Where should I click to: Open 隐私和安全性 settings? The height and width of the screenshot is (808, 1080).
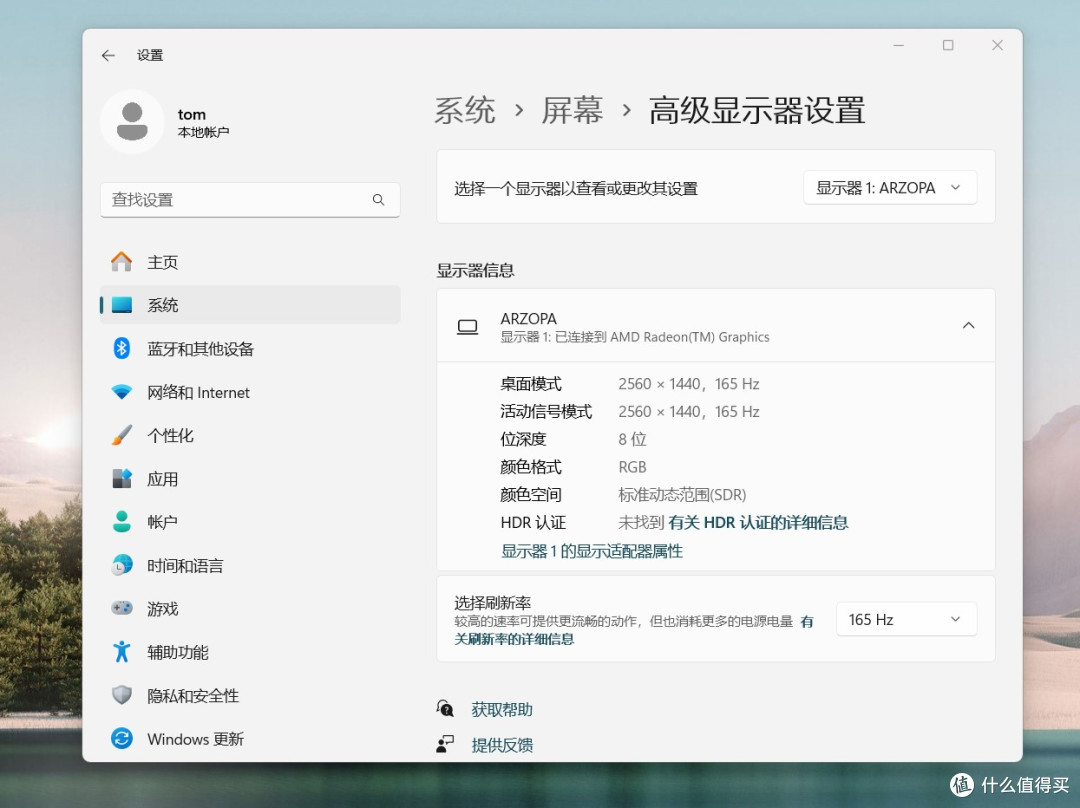click(x=250, y=695)
